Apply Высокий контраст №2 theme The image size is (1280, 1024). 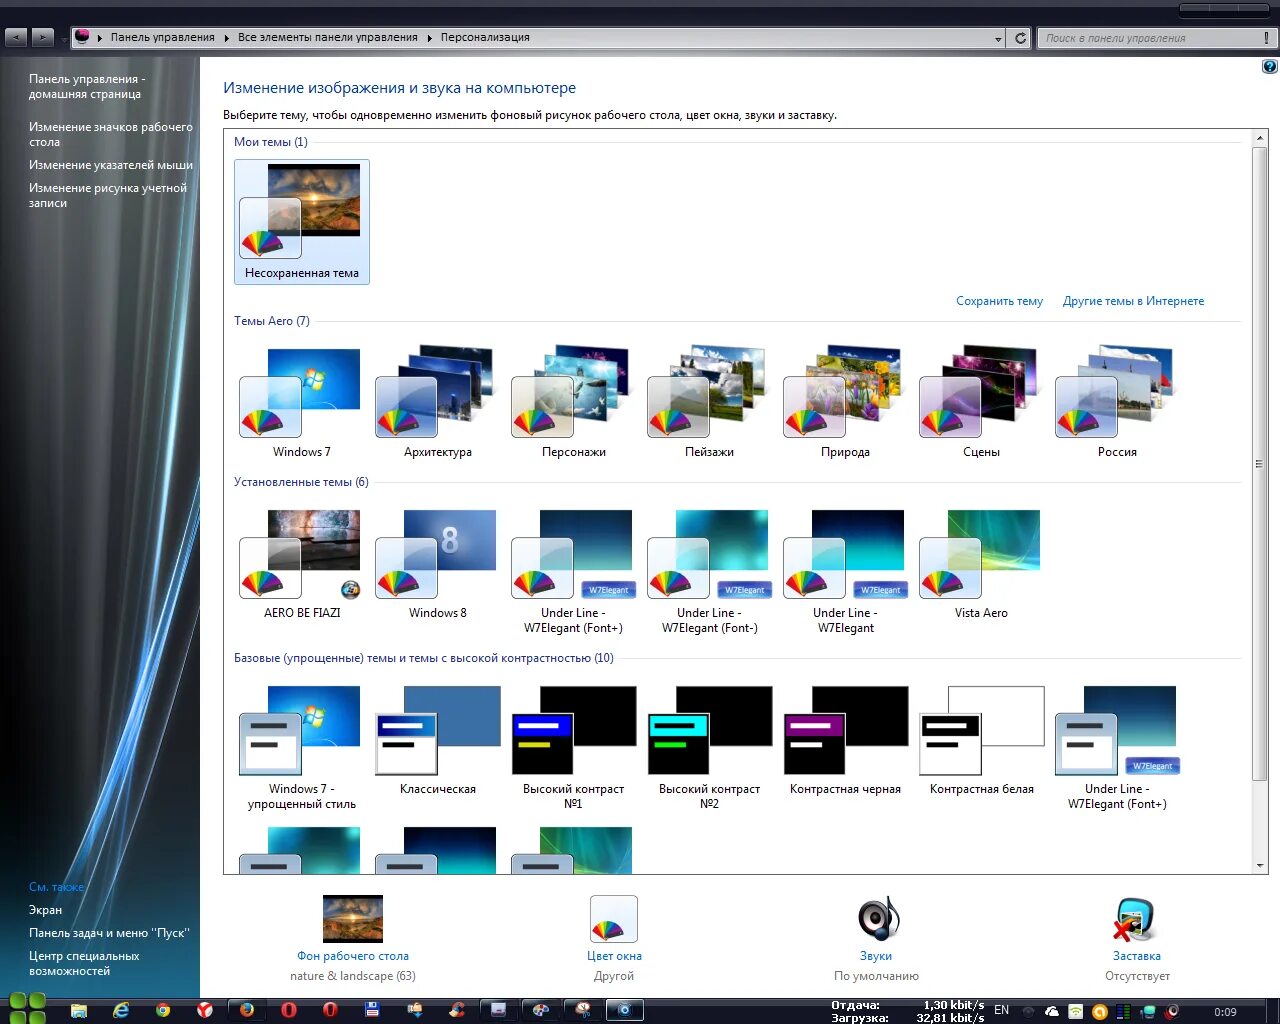point(710,748)
